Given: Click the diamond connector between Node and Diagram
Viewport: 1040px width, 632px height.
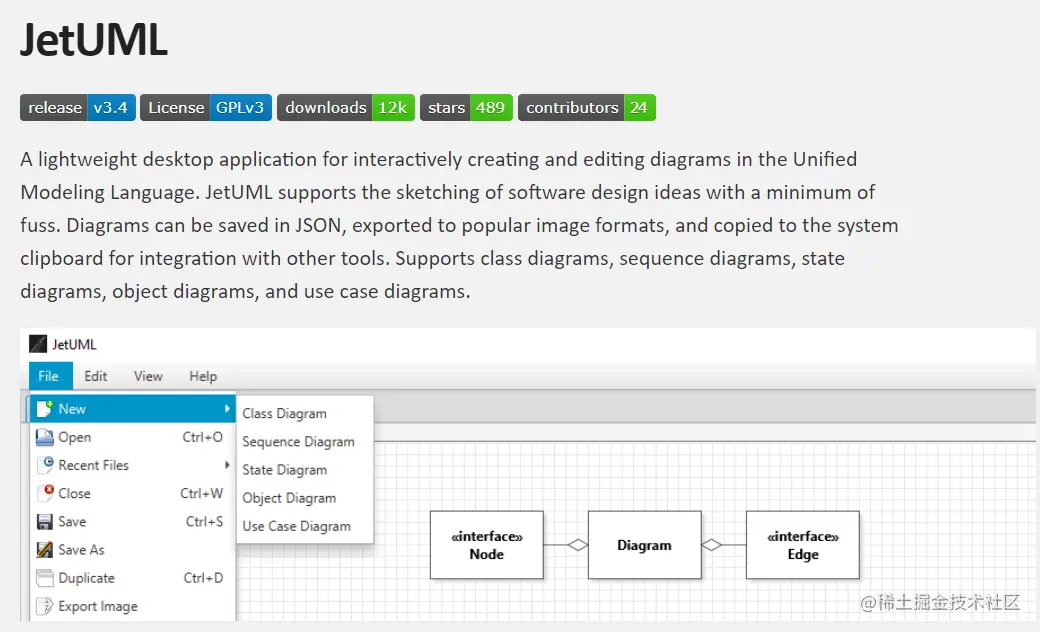Looking at the screenshot, I should (x=578, y=545).
